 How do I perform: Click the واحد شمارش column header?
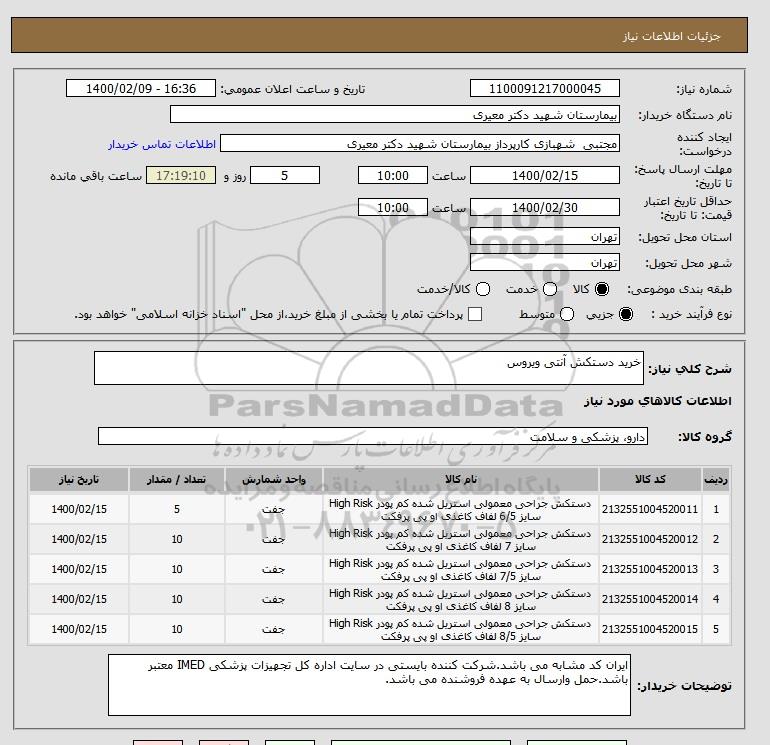point(274,479)
